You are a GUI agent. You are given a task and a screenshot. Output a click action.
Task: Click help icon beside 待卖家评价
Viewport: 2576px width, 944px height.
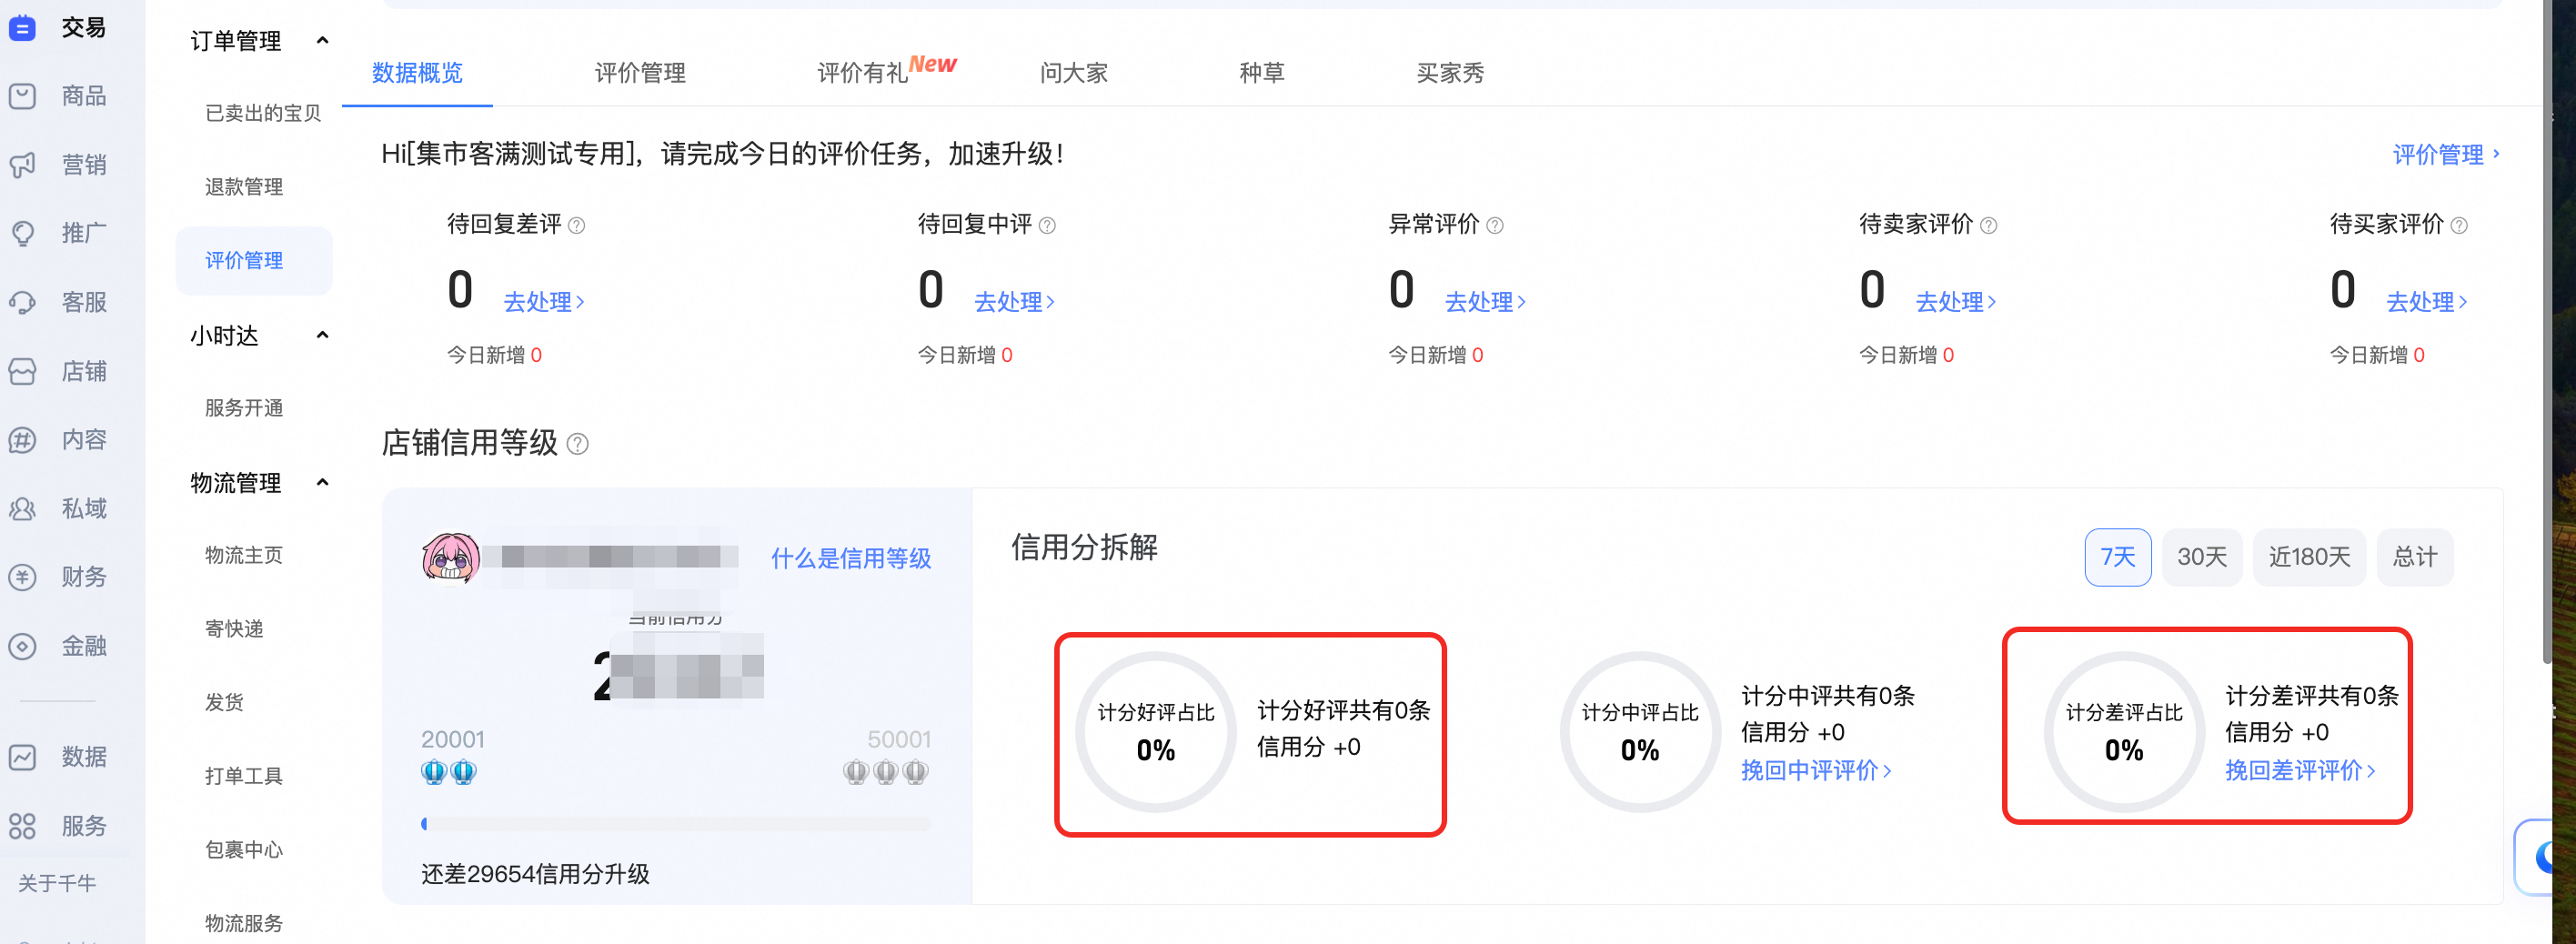[x=1989, y=226]
